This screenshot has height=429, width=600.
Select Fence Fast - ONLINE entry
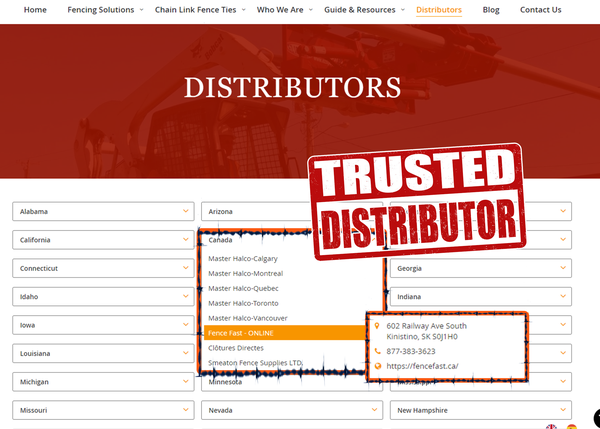tap(285, 333)
